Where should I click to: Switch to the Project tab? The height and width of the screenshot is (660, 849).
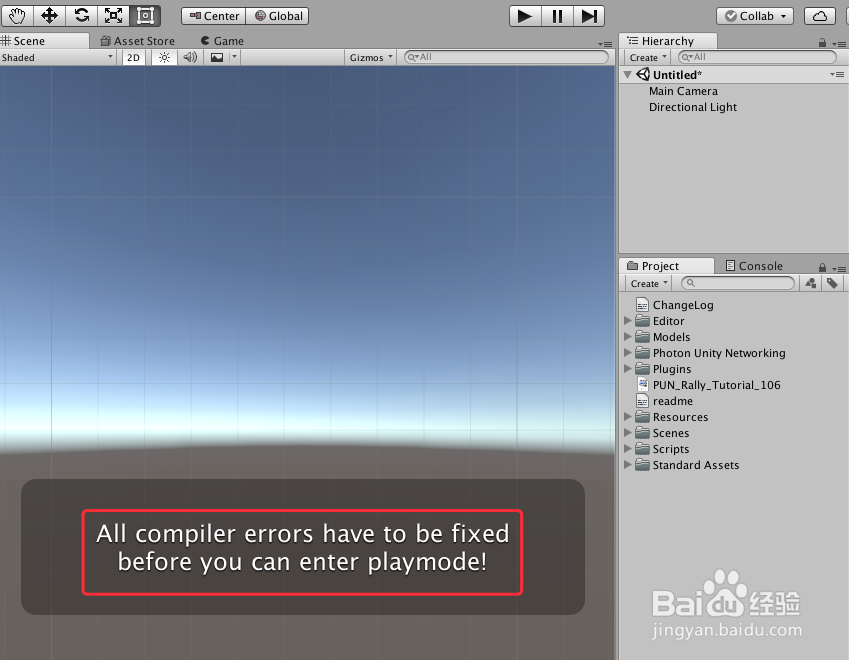point(668,266)
